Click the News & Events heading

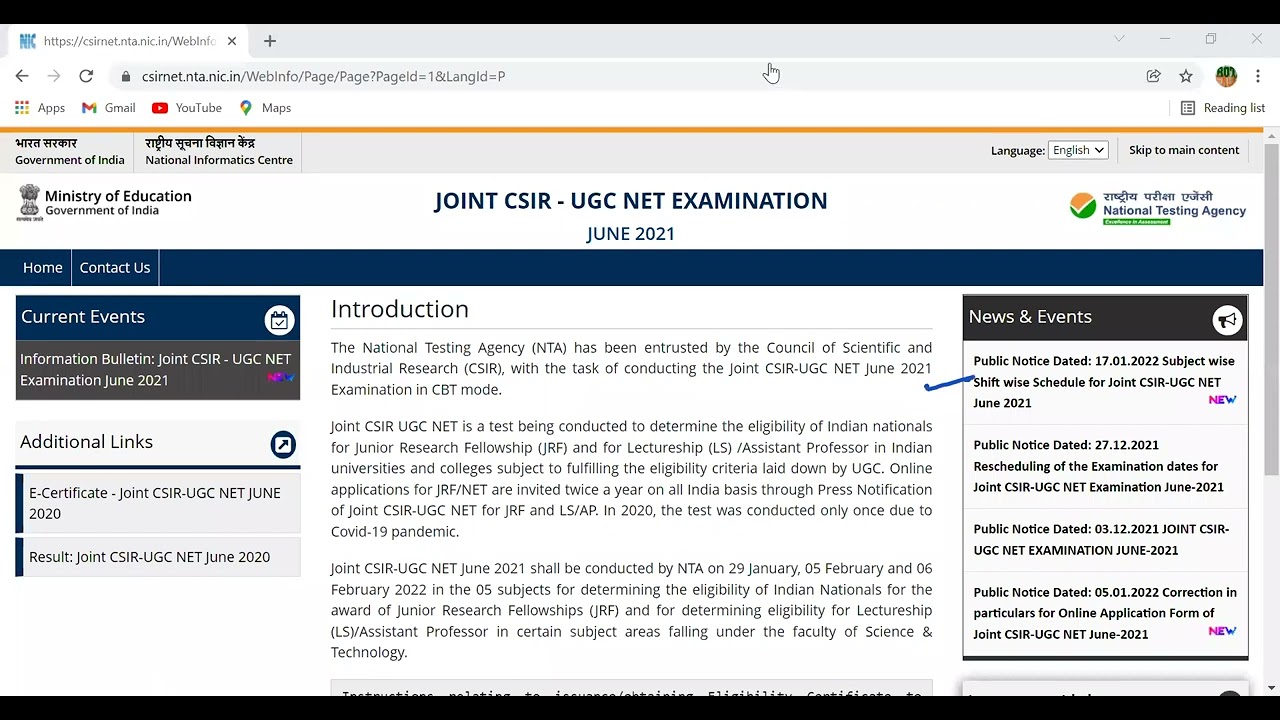click(x=1030, y=317)
